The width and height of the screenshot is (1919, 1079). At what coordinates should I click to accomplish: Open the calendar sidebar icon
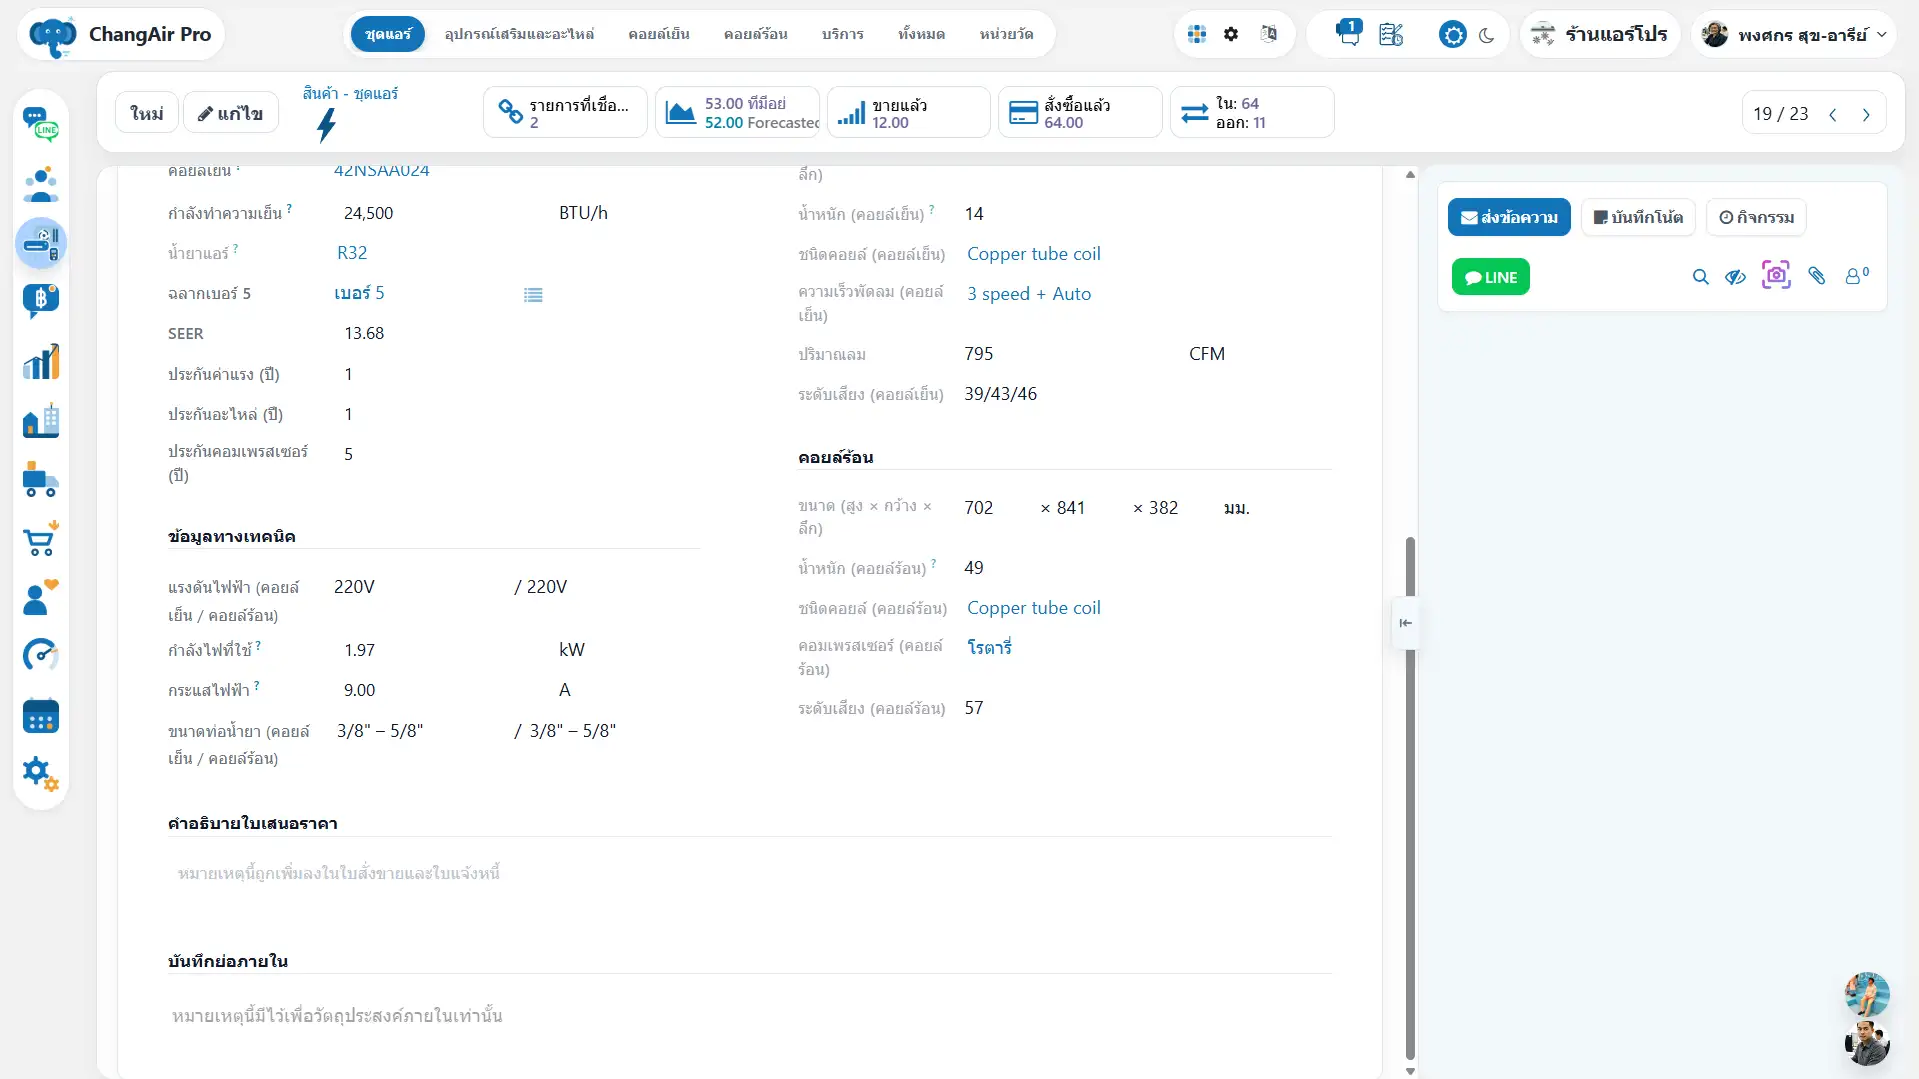[x=41, y=716]
